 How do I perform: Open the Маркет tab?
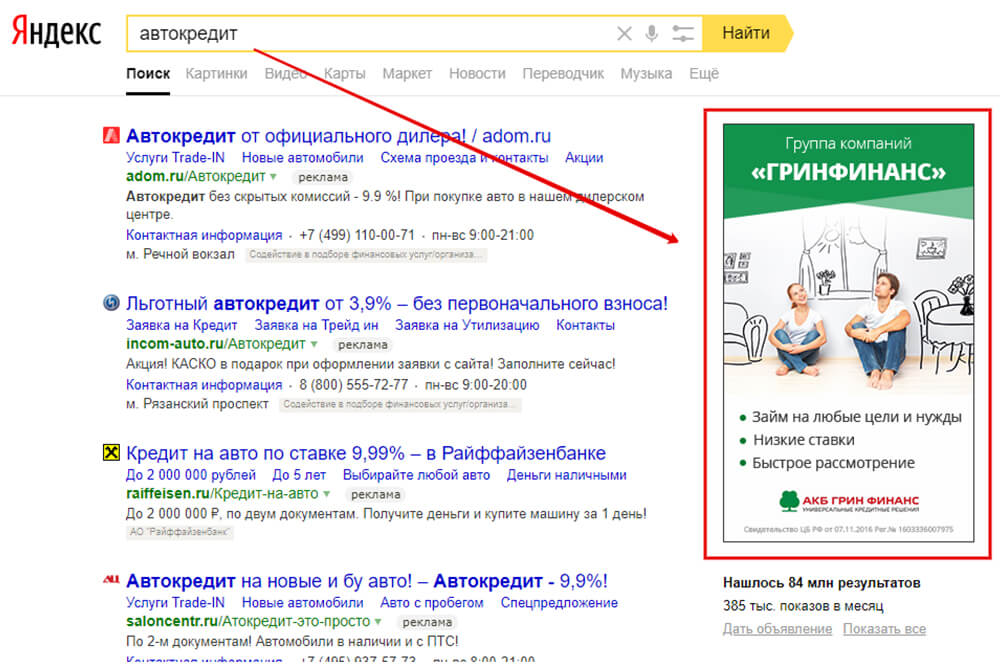pyautogui.click(x=407, y=74)
